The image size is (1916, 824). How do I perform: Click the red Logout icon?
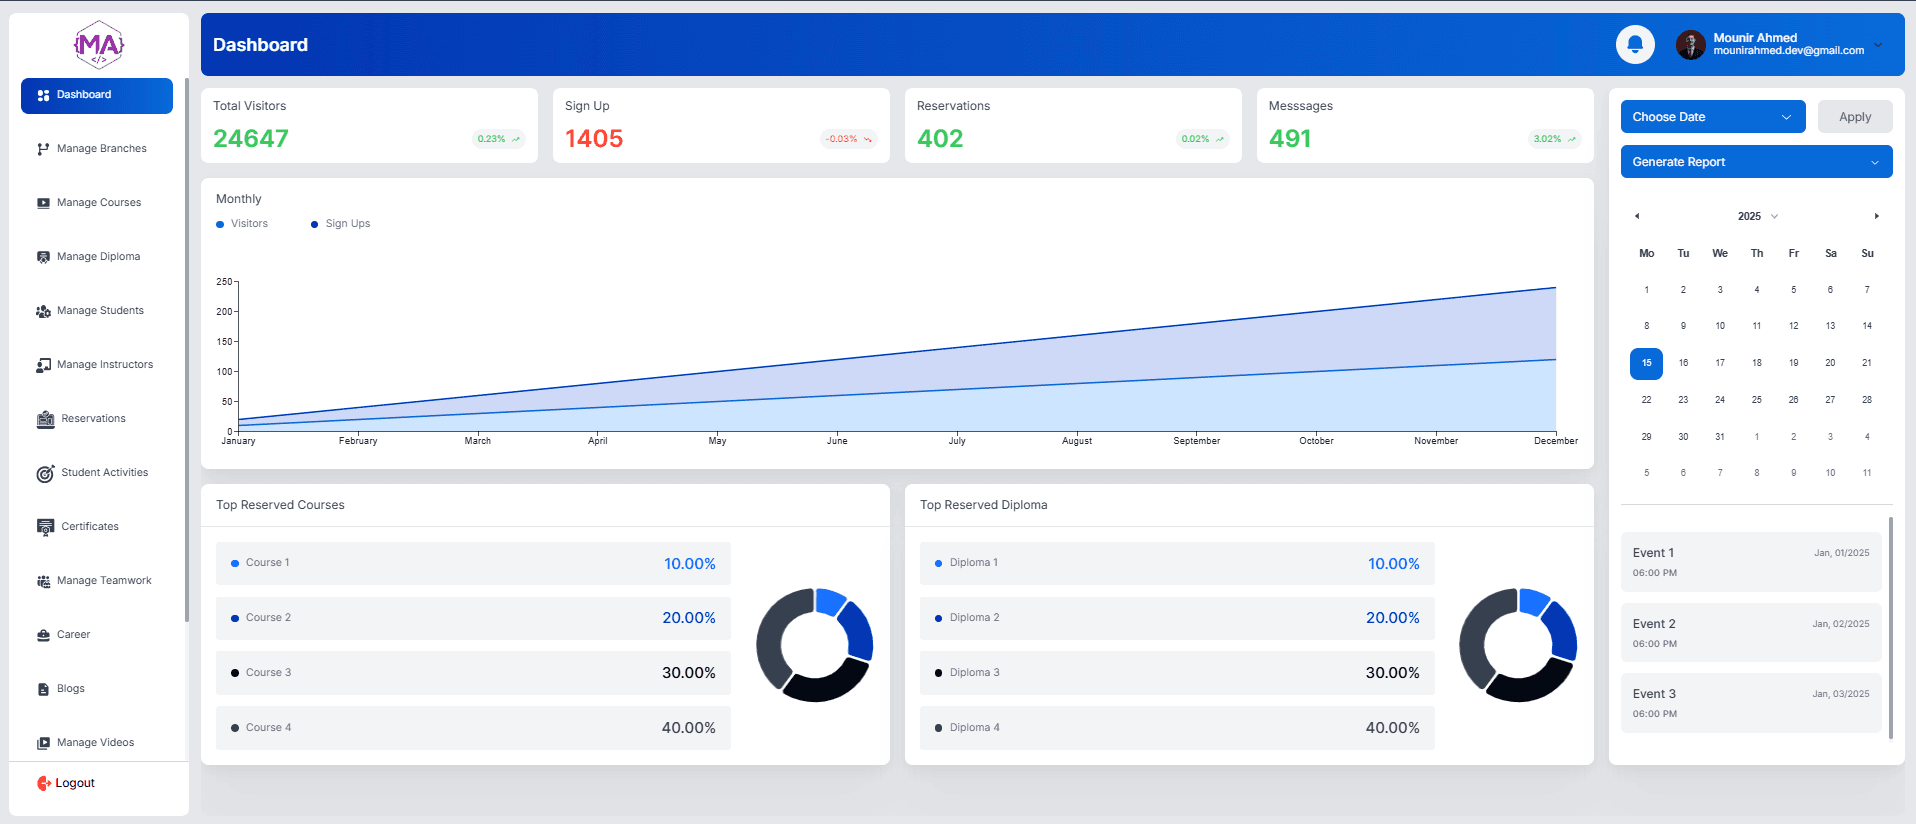(x=44, y=784)
